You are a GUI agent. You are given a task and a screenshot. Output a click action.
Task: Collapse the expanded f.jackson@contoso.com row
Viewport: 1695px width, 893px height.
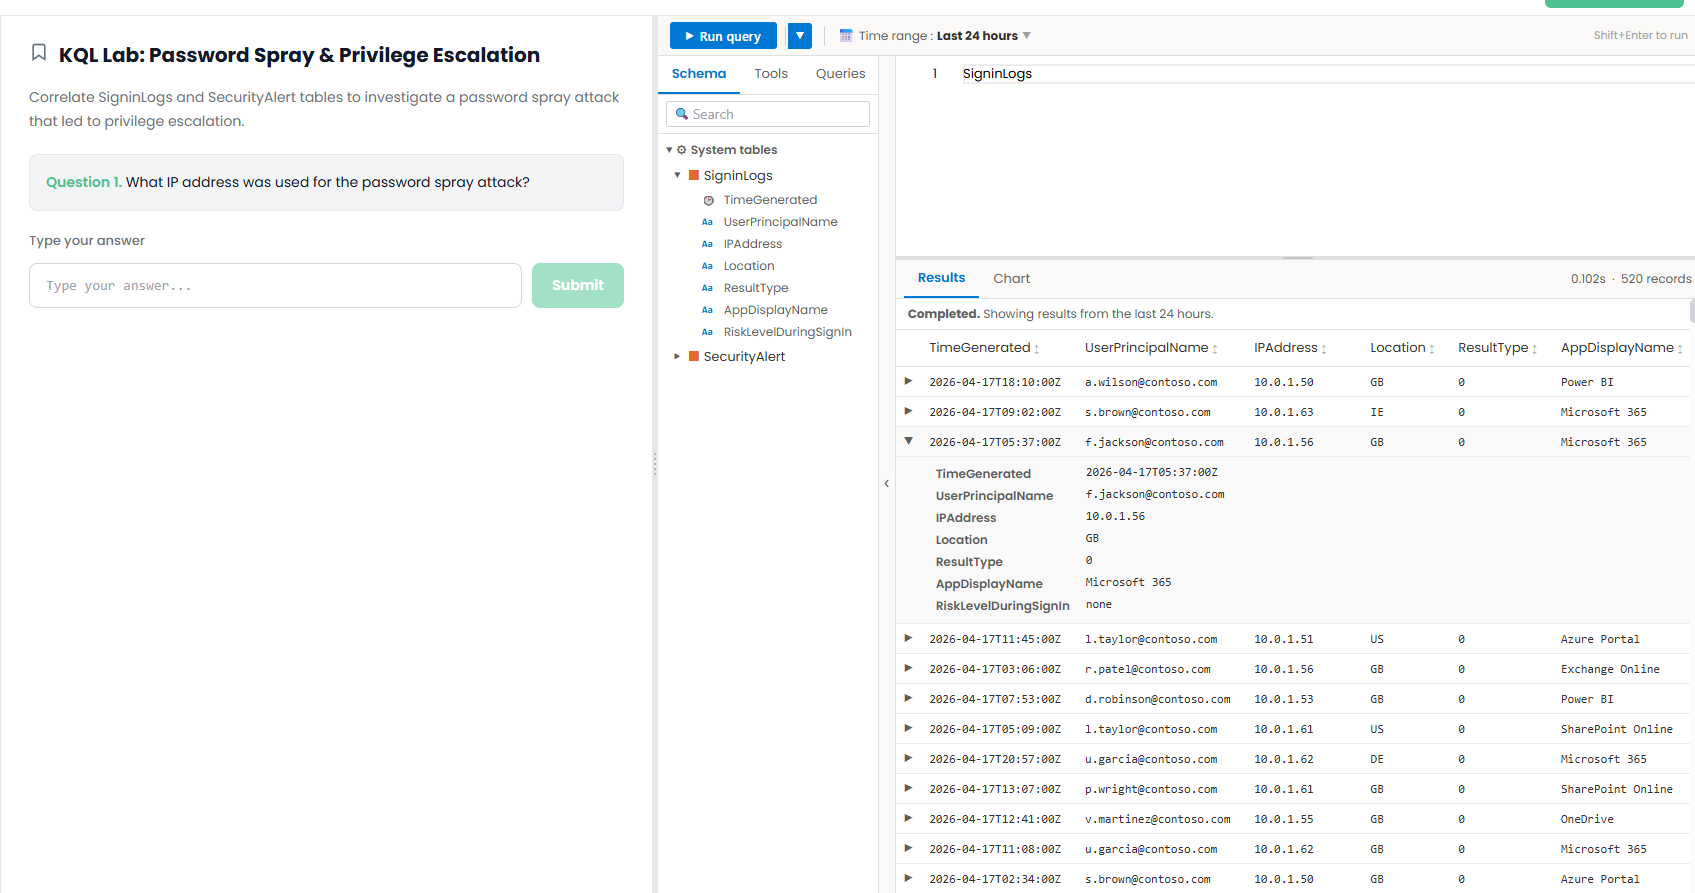pos(908,441)
